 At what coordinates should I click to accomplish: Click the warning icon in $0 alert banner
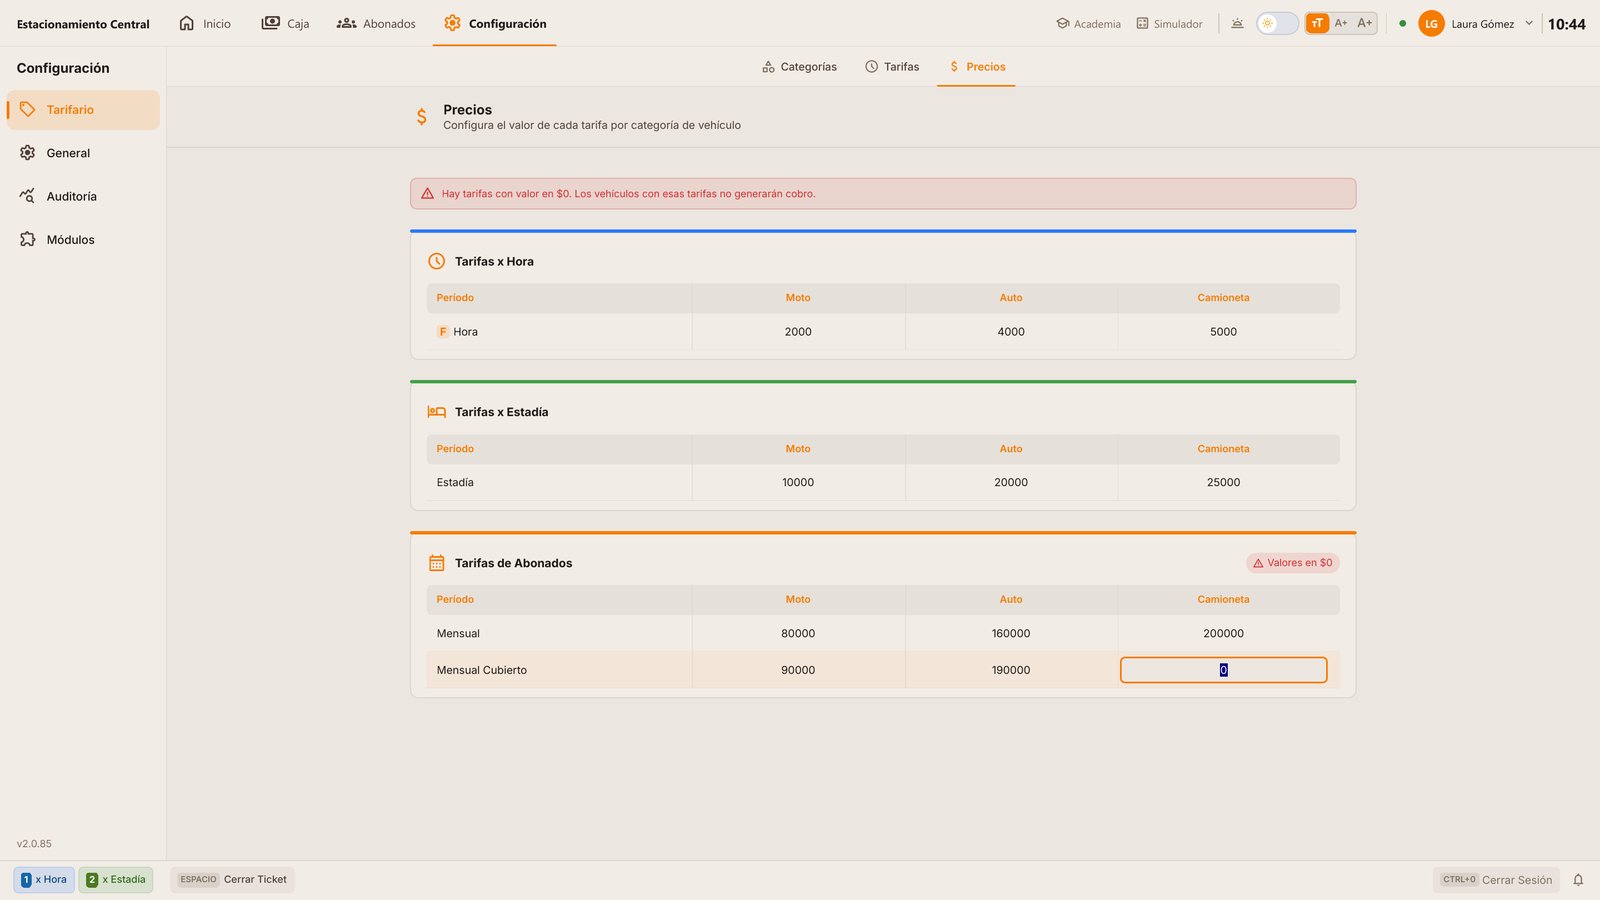point(427,194)
